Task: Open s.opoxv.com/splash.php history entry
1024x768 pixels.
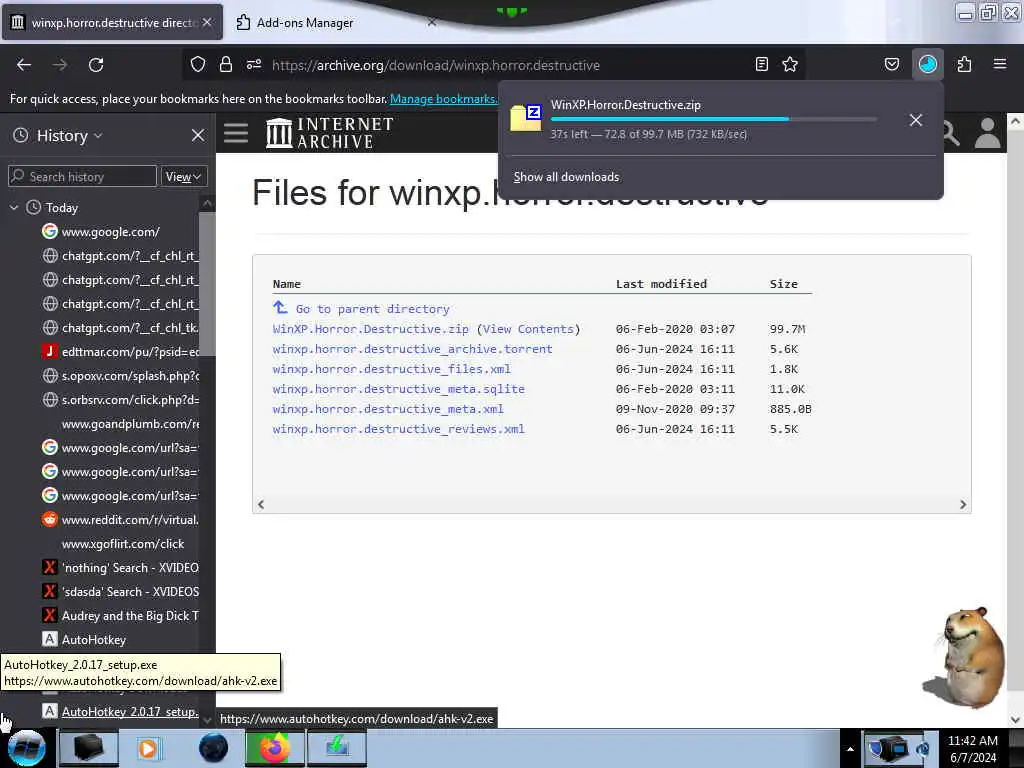Action: (120, 376)
